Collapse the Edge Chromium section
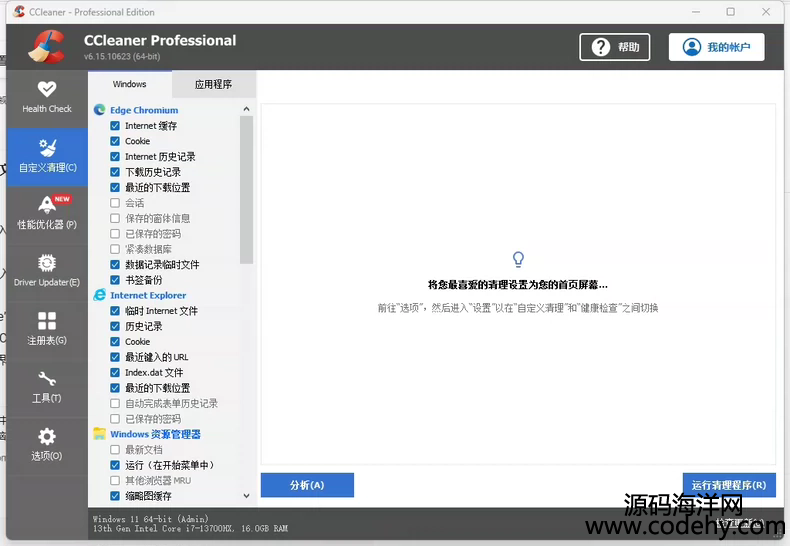Viewport: 790px width, 546px height. click(144, 110)
